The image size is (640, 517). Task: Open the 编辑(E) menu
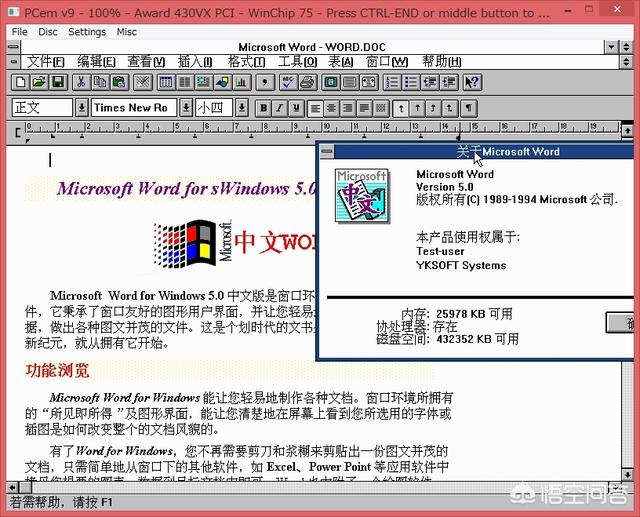coord(96,62)
